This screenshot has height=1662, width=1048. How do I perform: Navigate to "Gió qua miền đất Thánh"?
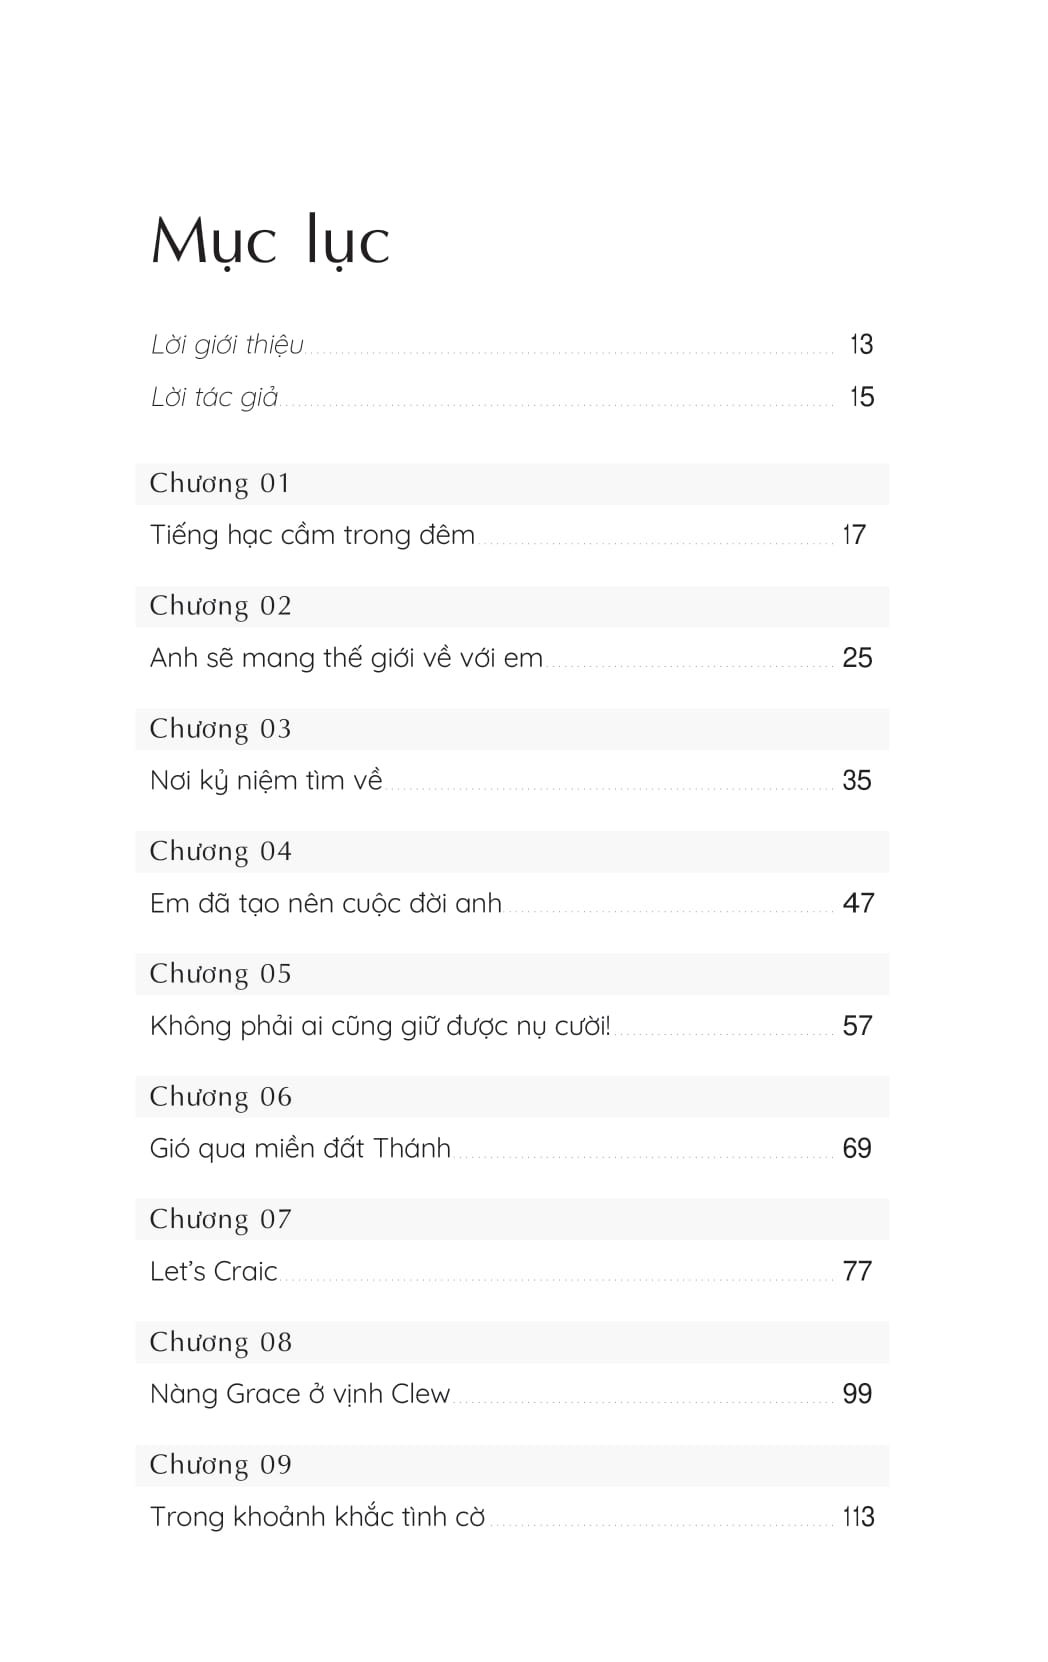pyautogui.click(x=300, y=1149)
